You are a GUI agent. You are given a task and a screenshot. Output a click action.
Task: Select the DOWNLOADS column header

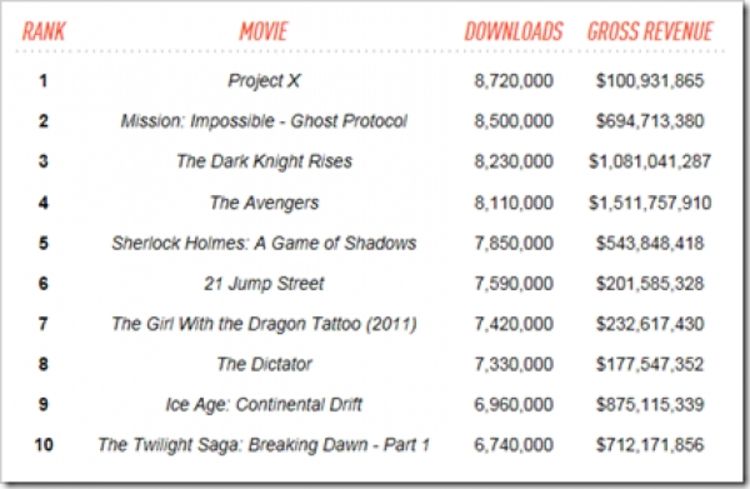tap(514, 32)
